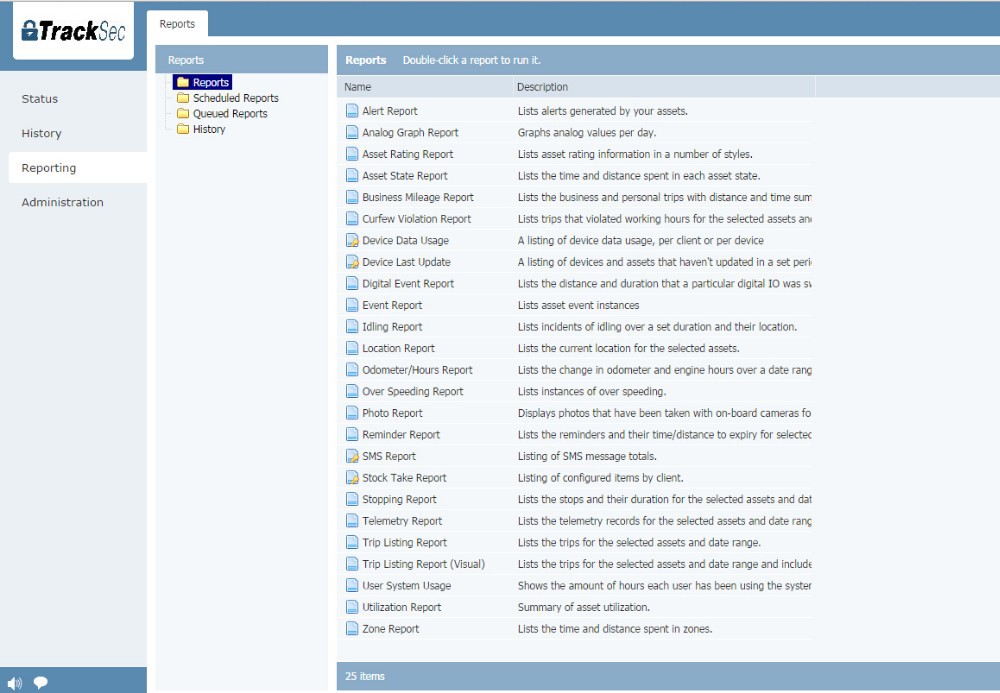
Task: Click the Device Data Usage report icon
Action: tap(351, 240)
